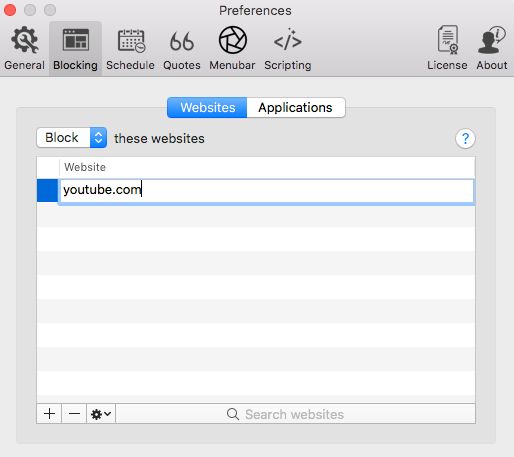Expand the gear actions menu
The height and width of the screenshot is (457, 514).
(101, 414)
